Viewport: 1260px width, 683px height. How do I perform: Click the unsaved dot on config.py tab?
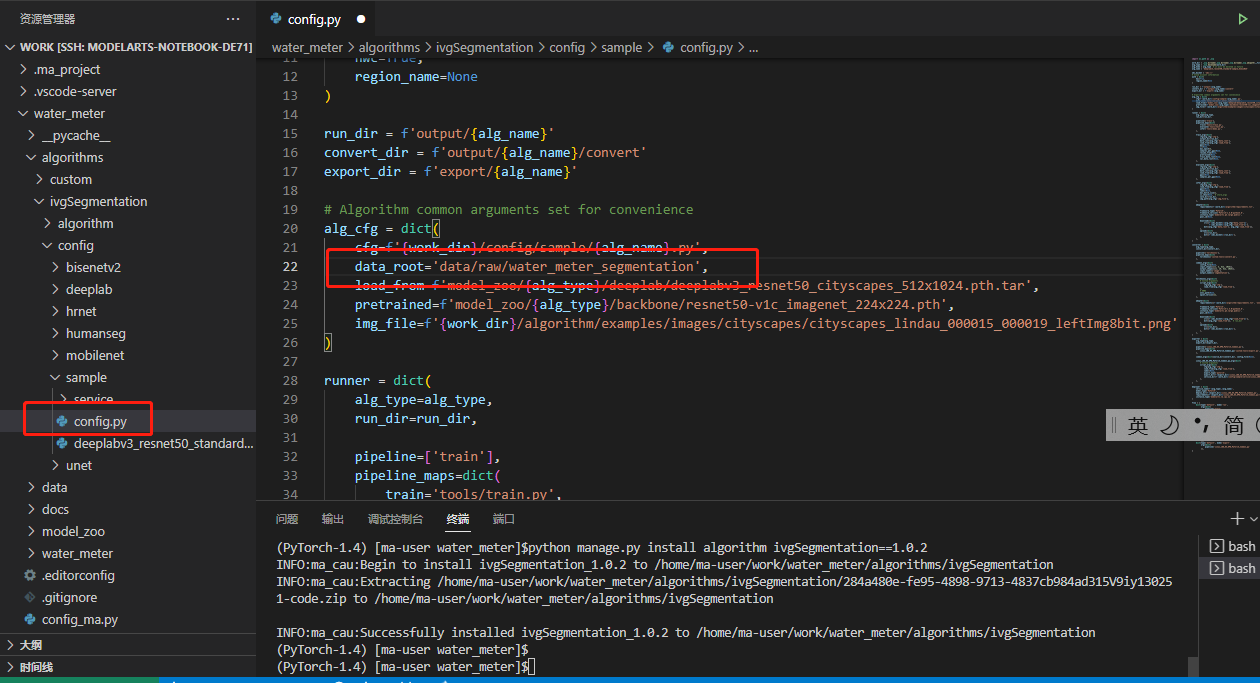pos(361,19)
